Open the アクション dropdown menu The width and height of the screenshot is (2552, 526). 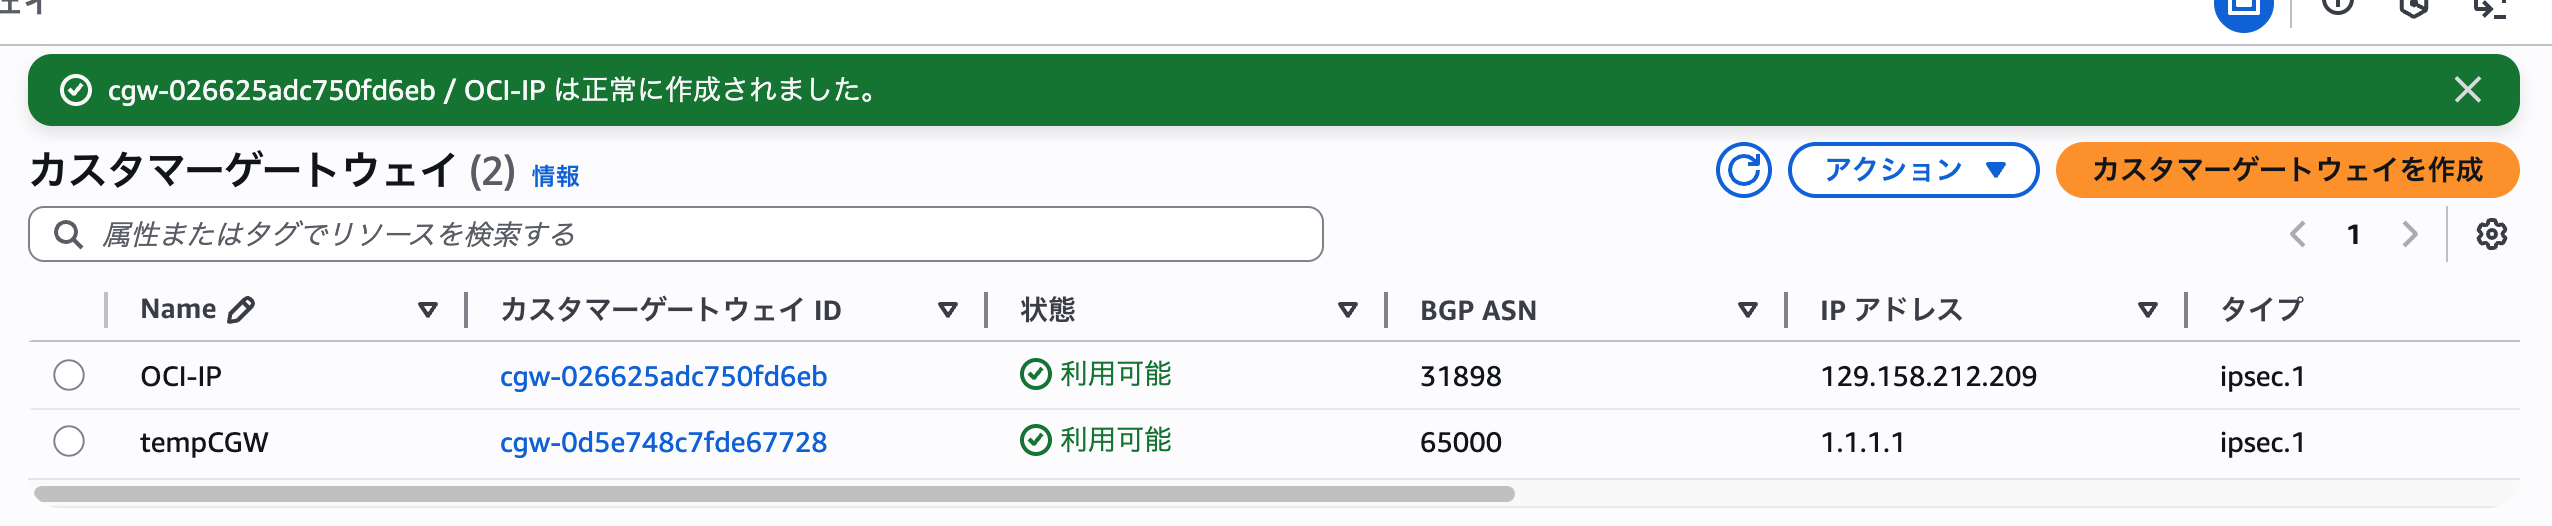1913,170
